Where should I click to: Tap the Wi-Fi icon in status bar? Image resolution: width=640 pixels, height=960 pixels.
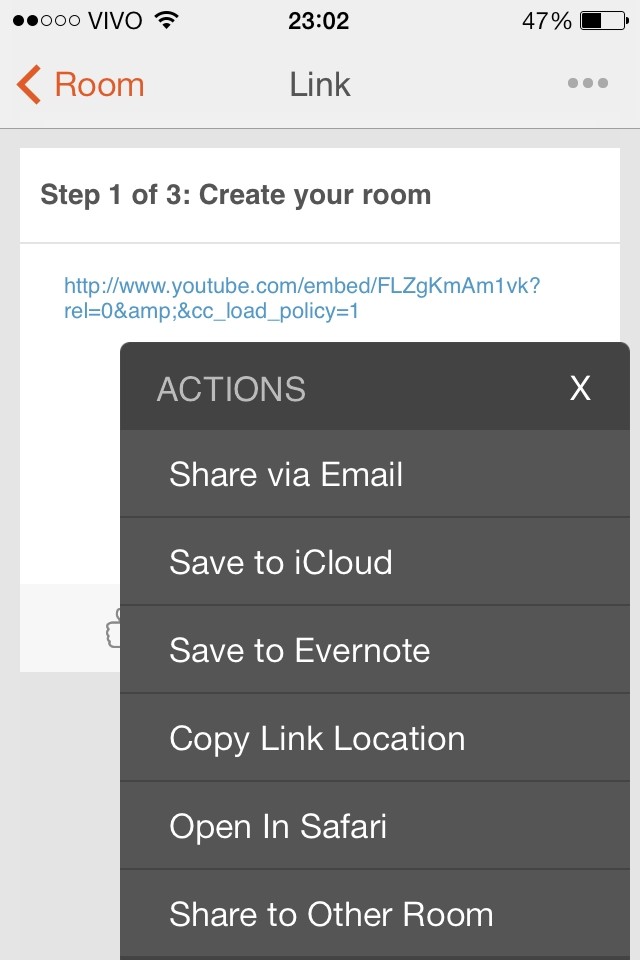[167, 21]
